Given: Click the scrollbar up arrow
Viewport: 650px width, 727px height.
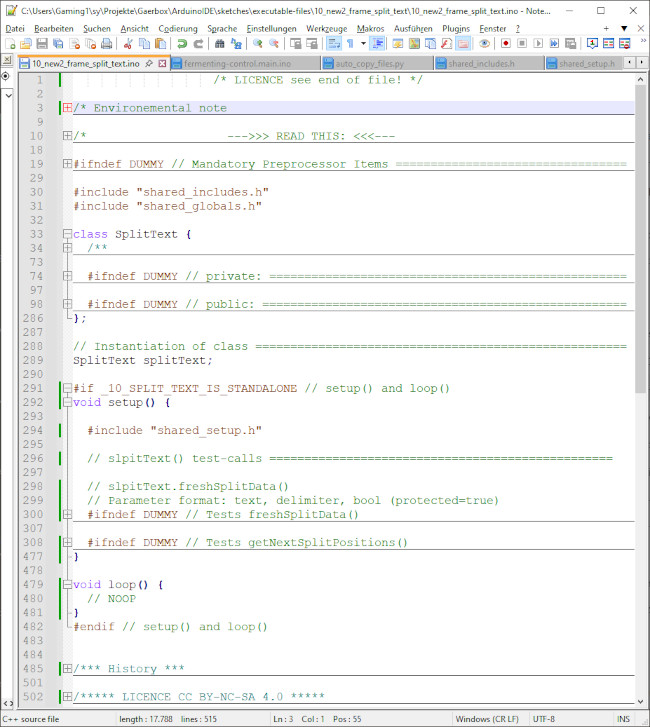Looking at the screenshot, I should click(x=640, y=79).
